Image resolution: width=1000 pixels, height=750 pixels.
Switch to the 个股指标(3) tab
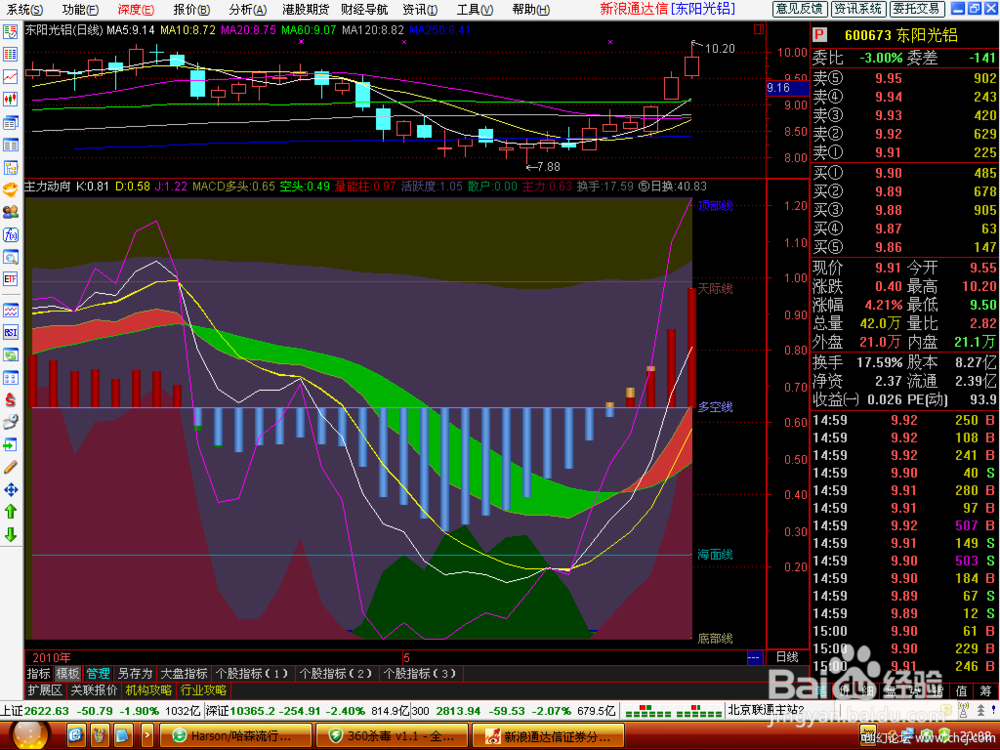click(x=420, y=673)
